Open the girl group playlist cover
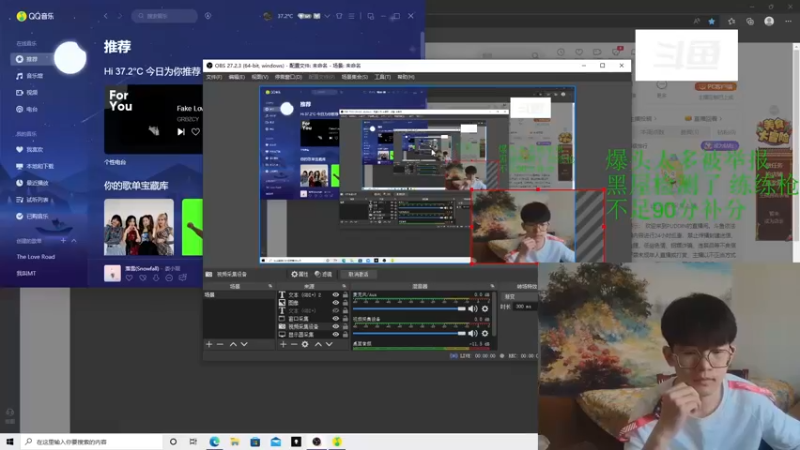The width and height of the screenshot is (800, 450). (139, 227)
